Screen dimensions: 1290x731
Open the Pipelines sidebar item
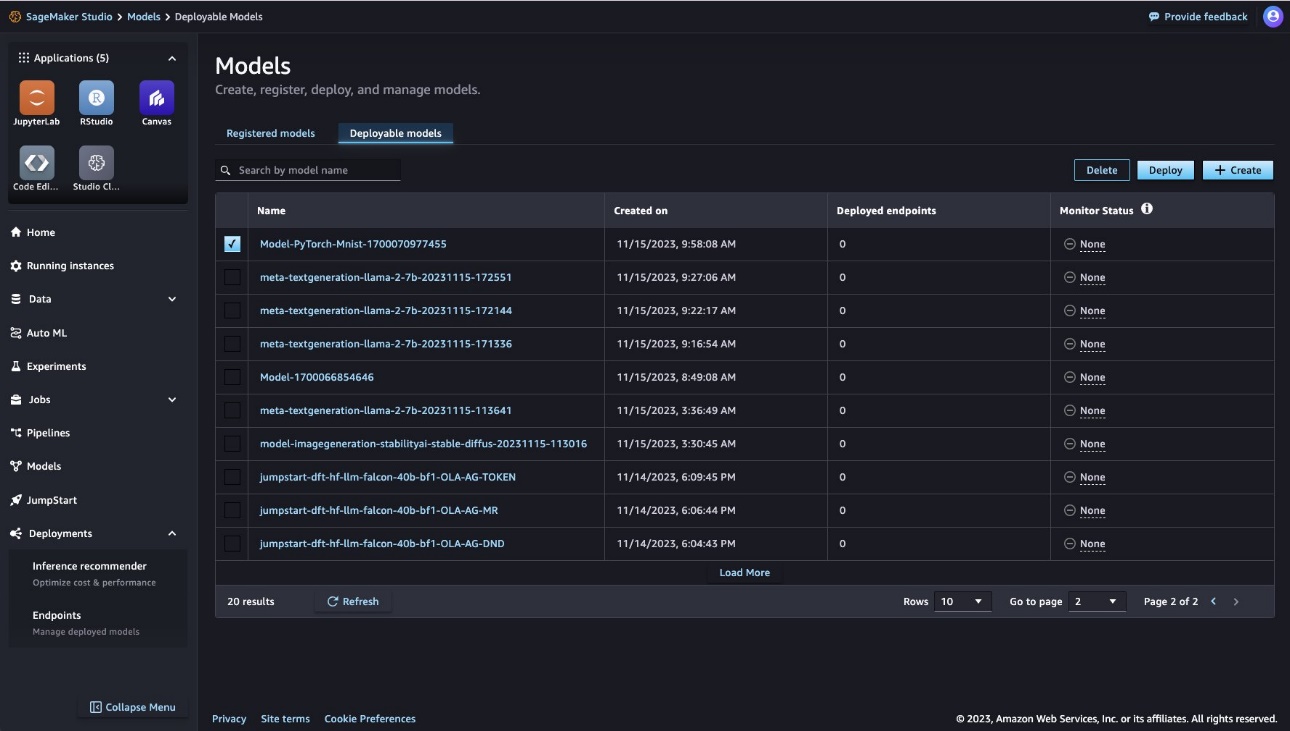pos(40,433)
